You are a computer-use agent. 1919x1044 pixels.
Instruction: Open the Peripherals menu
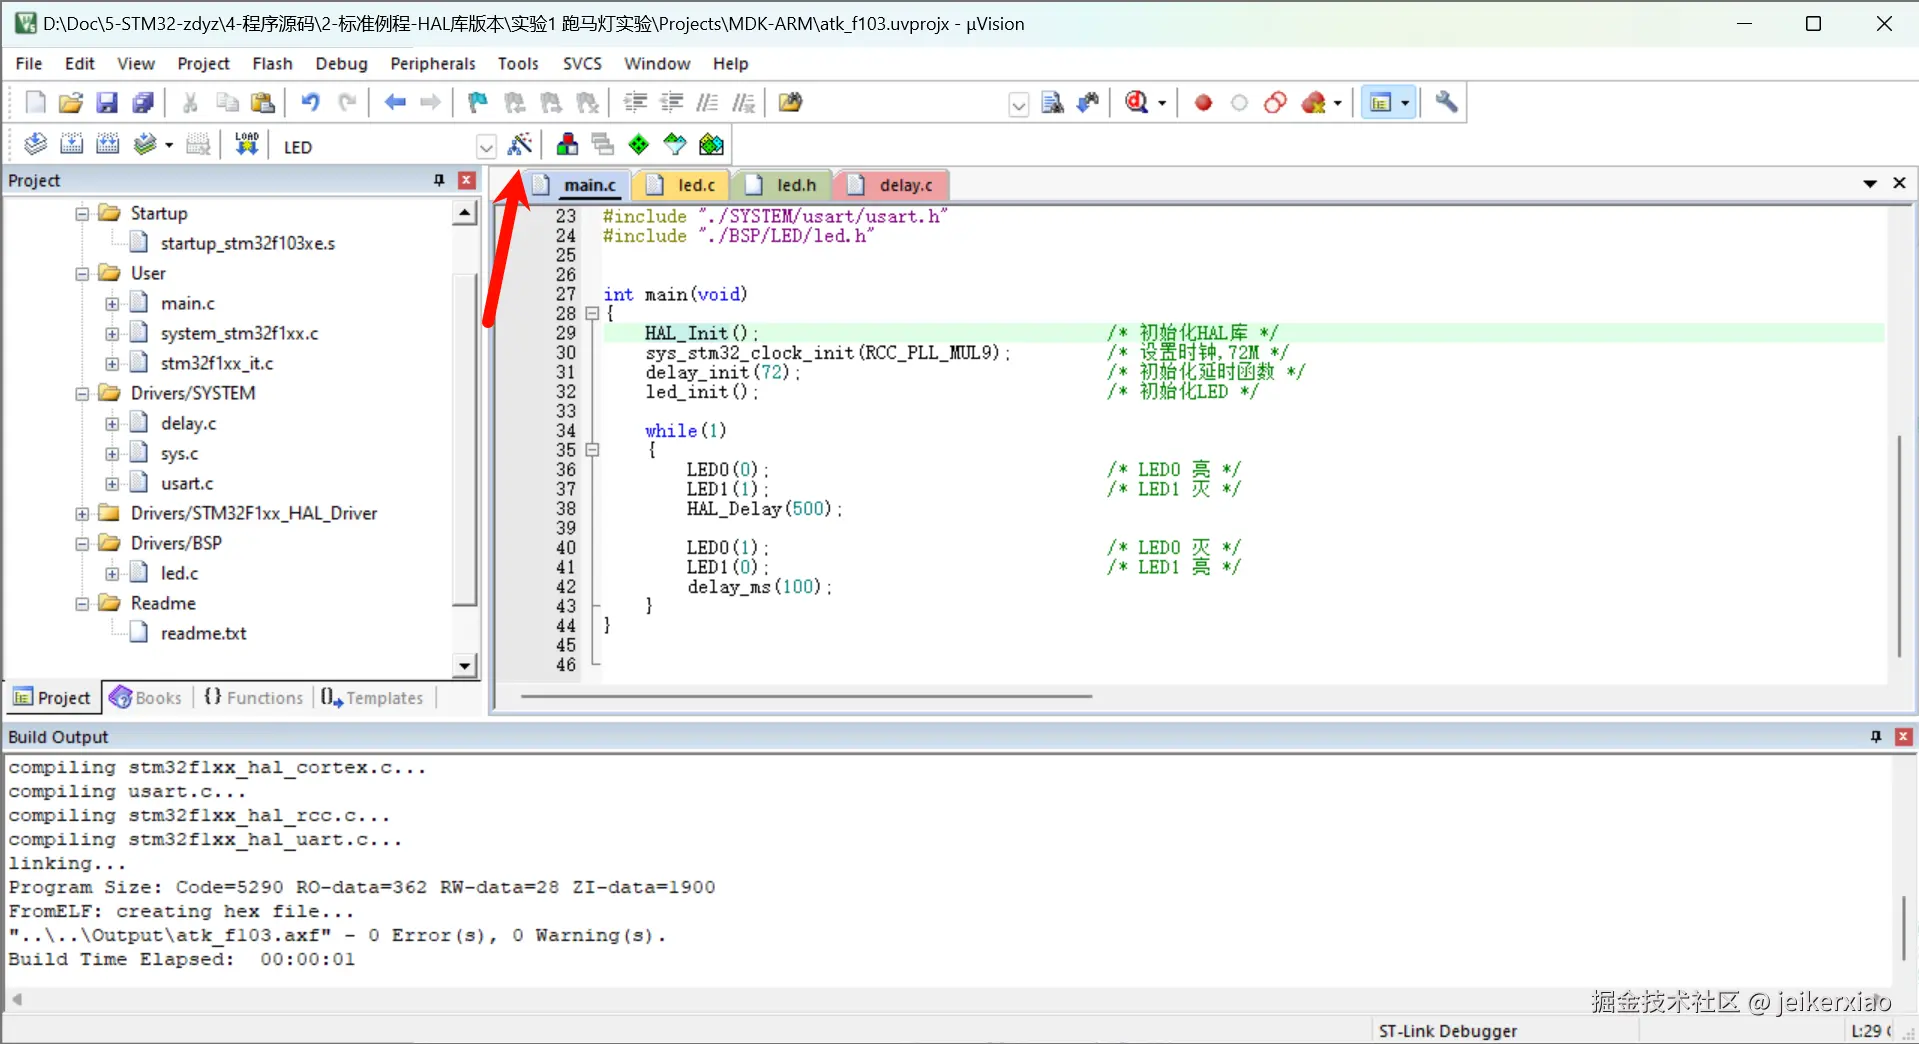pos(432,63)
